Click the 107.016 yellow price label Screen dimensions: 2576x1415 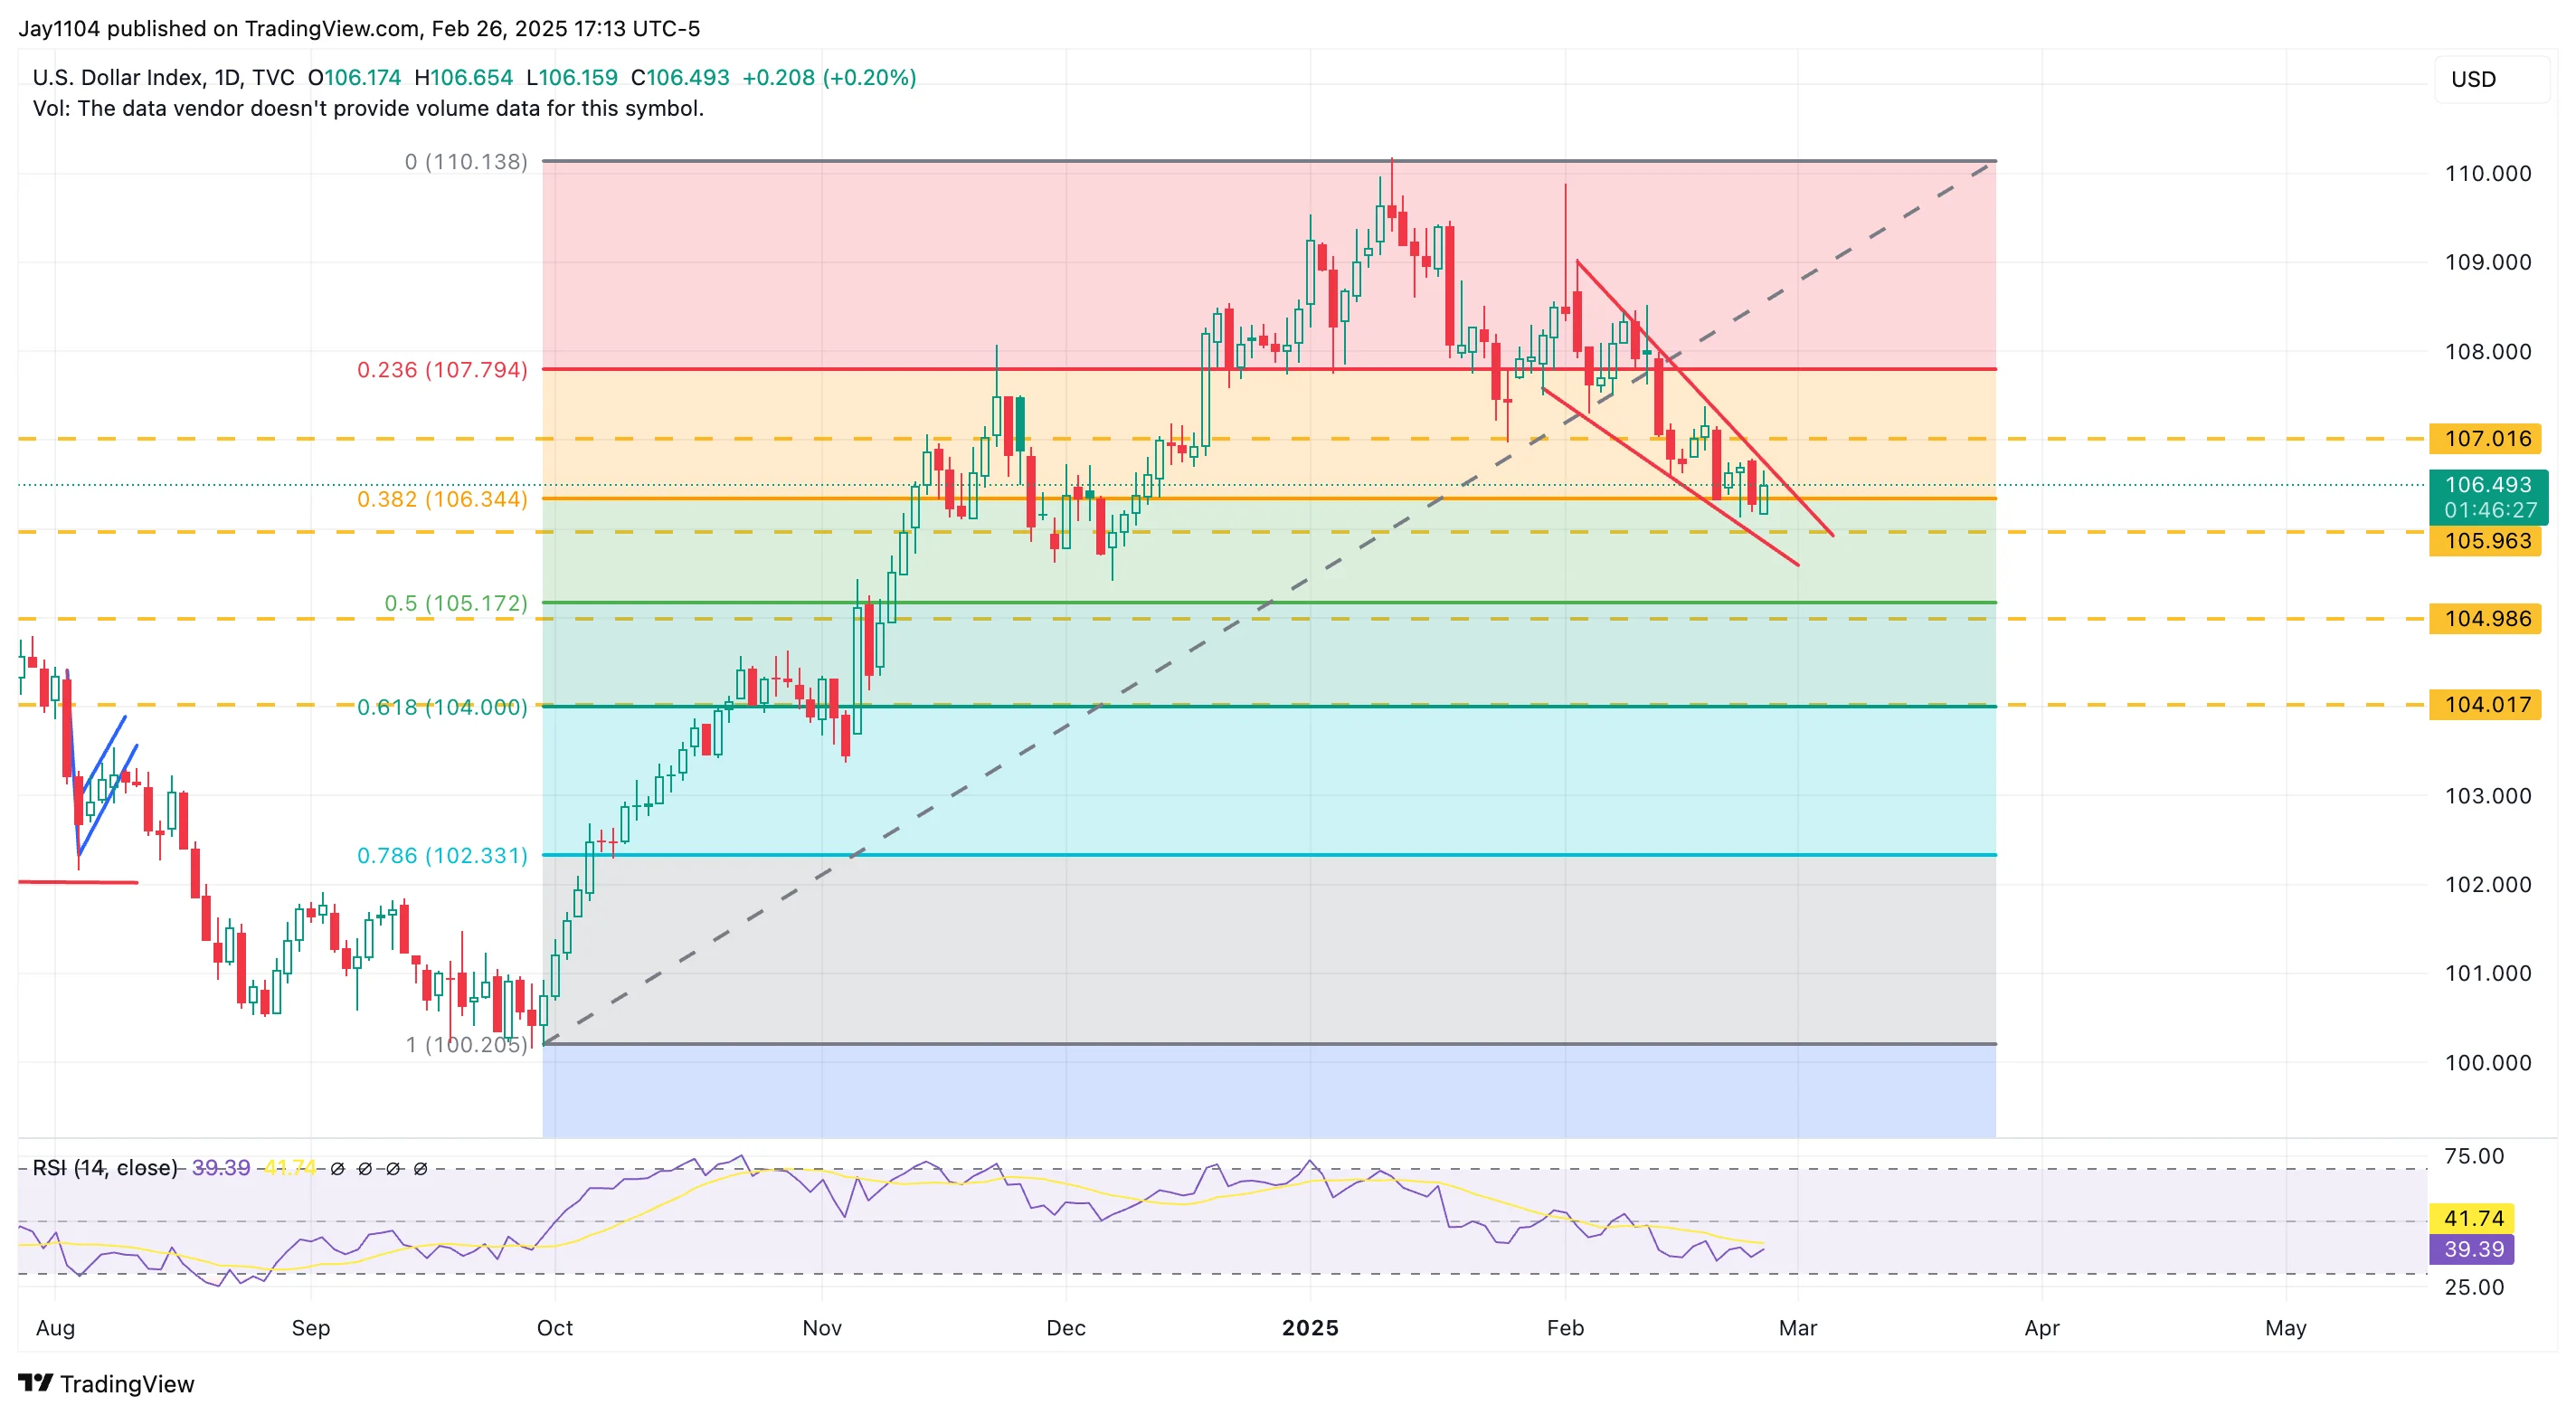(2486, 438)
